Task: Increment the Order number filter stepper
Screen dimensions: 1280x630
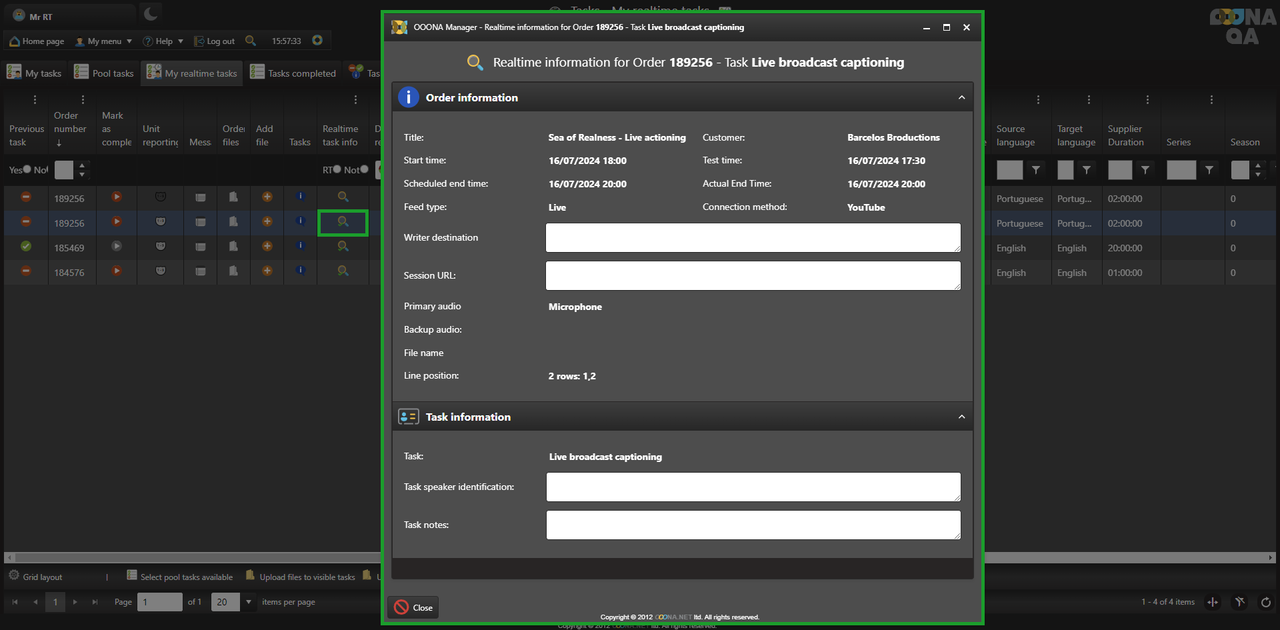Action: 82,165
